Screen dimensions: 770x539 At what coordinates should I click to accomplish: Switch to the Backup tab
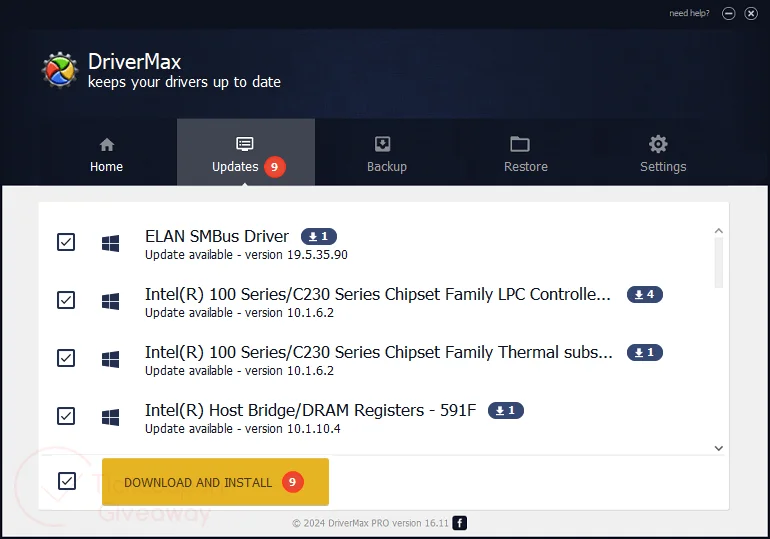coord(386,155)
